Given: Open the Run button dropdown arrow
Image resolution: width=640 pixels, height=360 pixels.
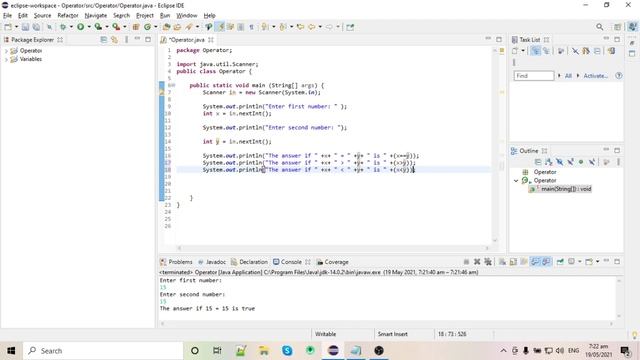Looking at the screenshot, I should (89, 27).
